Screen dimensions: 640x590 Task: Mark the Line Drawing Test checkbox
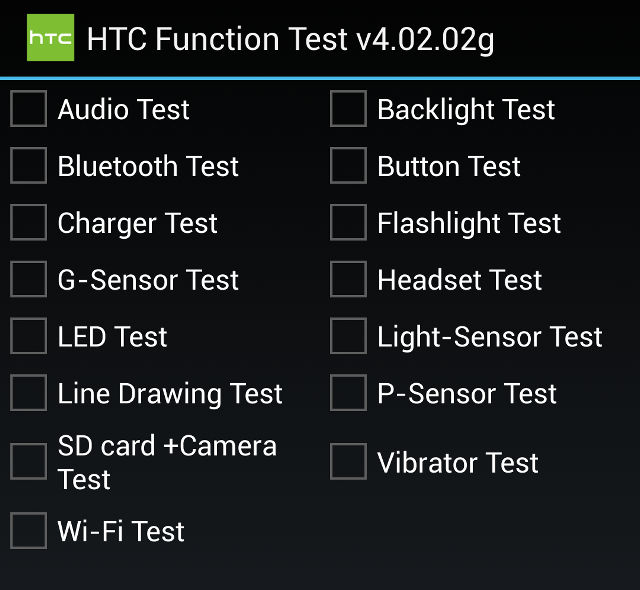coord(29,394)
